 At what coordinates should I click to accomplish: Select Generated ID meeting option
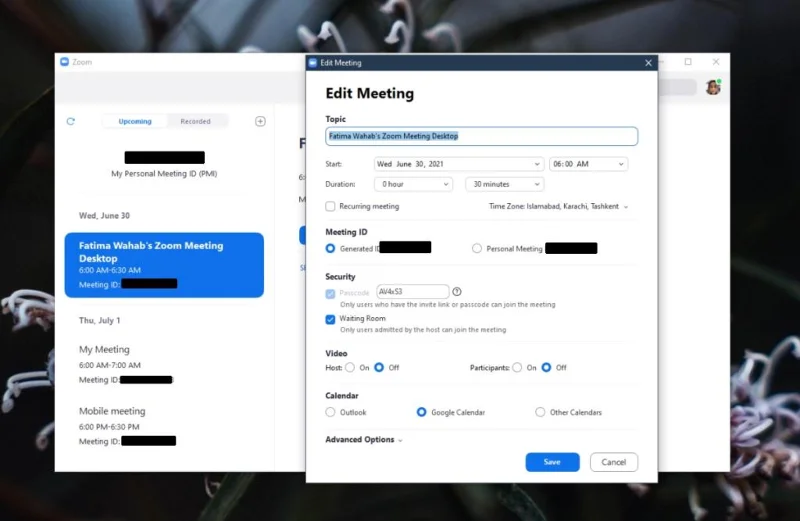[x=330, y=249]
